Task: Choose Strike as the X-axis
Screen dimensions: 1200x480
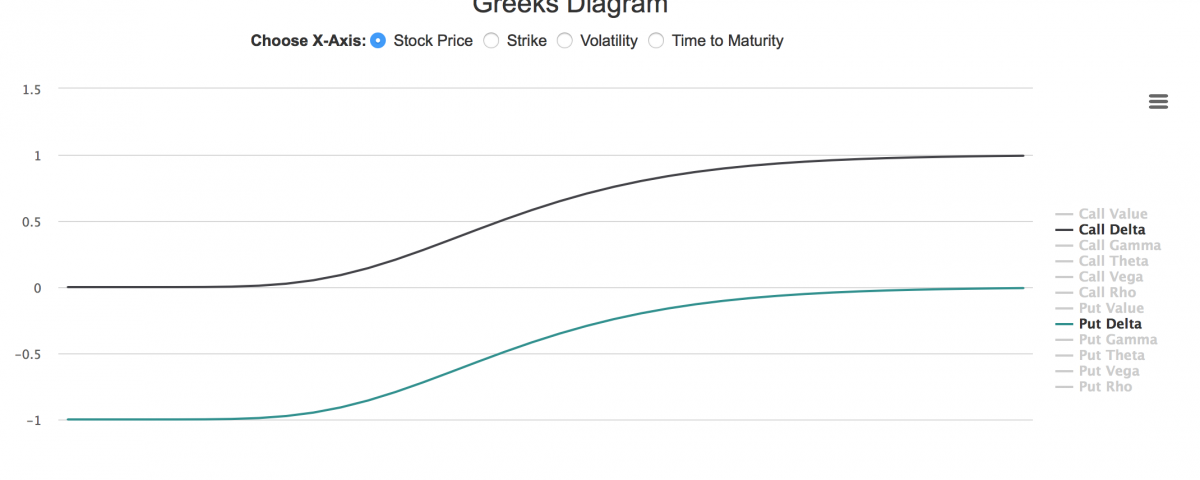Action: coord(491,41)
